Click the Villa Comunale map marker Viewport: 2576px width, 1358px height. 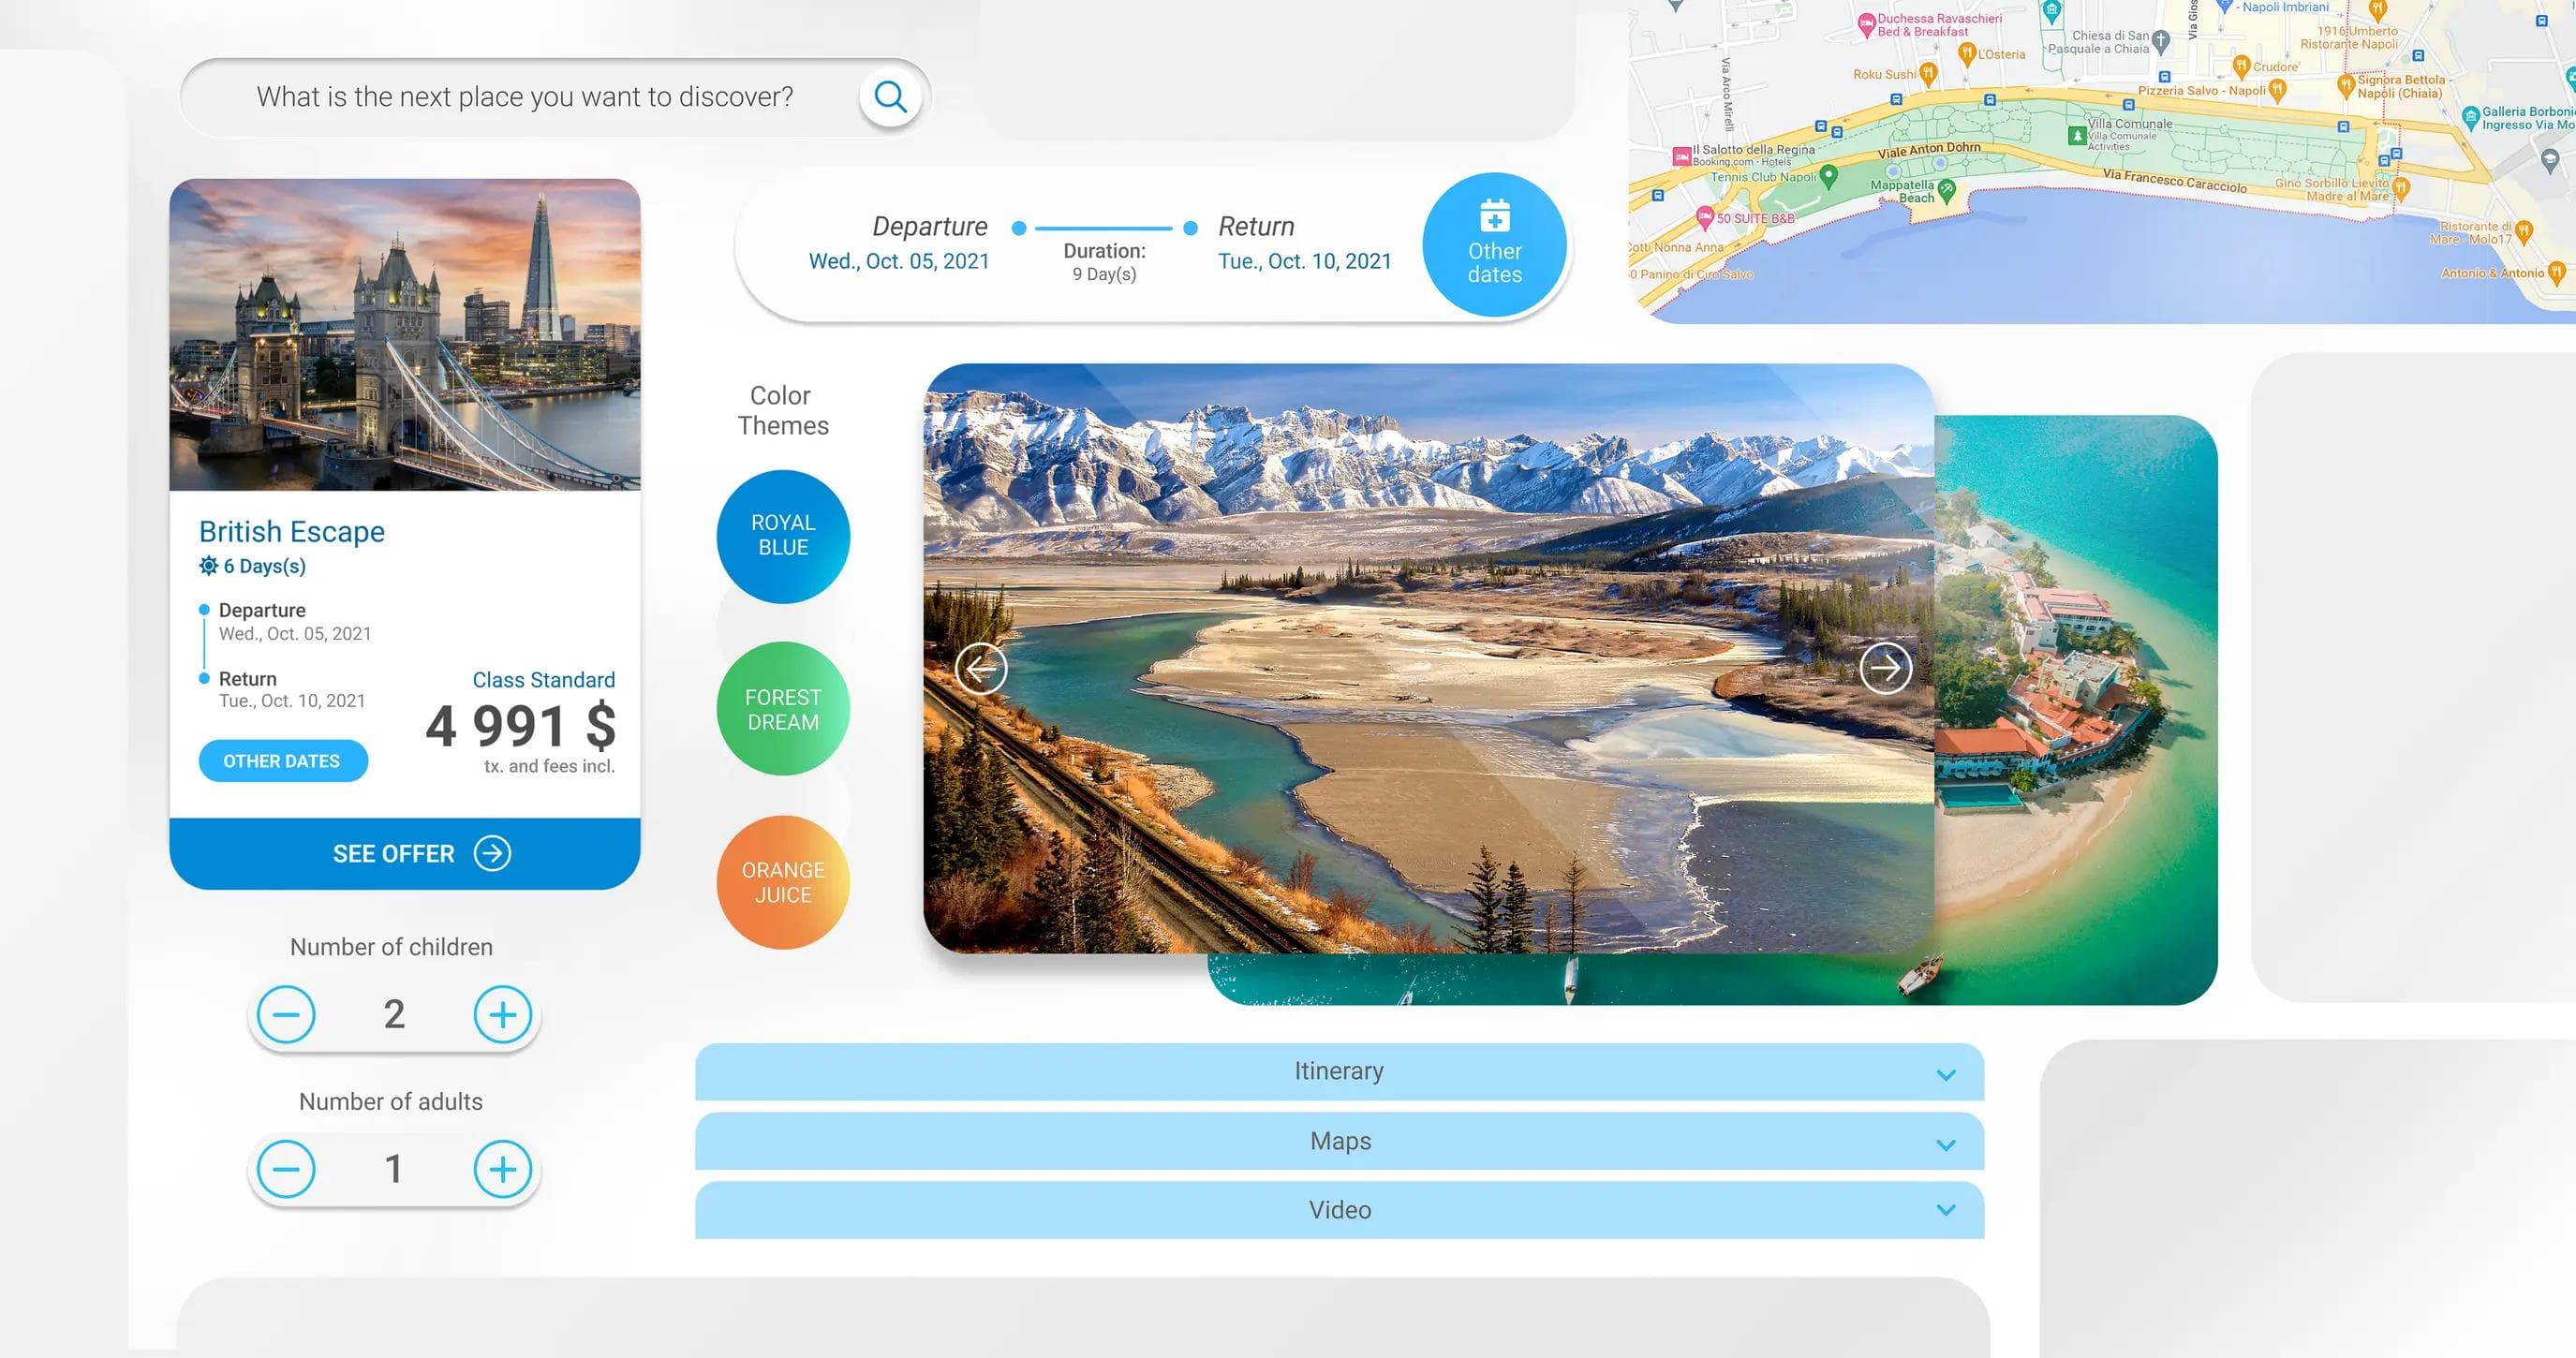tap(2076, 135)
